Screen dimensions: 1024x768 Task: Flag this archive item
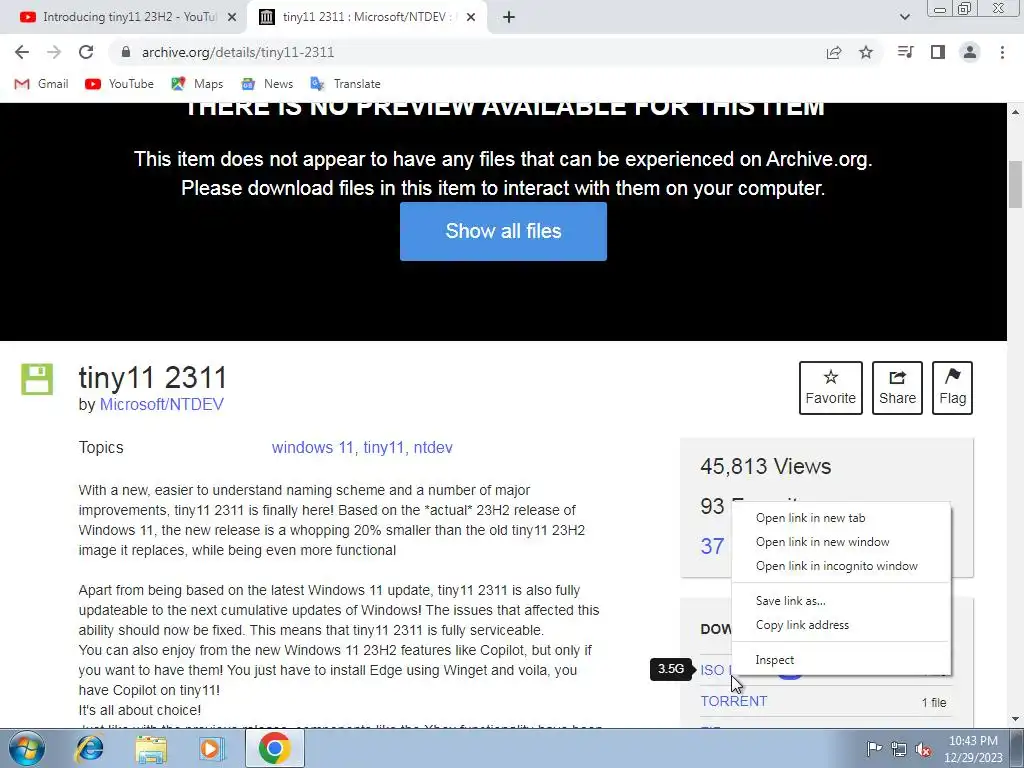pyautogui.click(x=952, y=388)
